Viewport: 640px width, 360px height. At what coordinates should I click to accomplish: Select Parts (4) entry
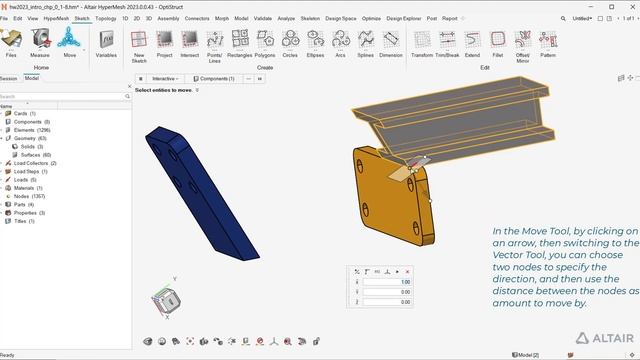[x=24, y=204]
